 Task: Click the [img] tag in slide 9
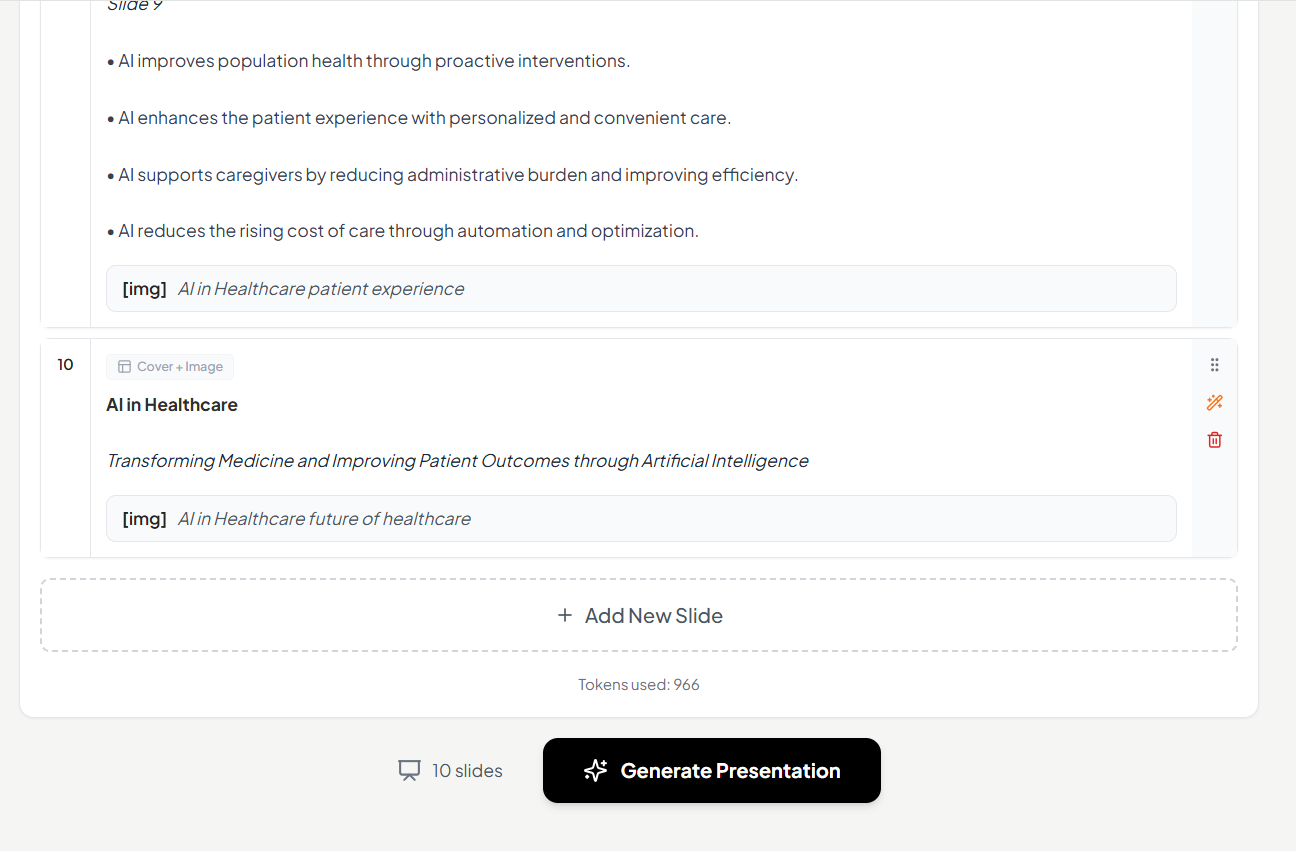pos(144,289)
